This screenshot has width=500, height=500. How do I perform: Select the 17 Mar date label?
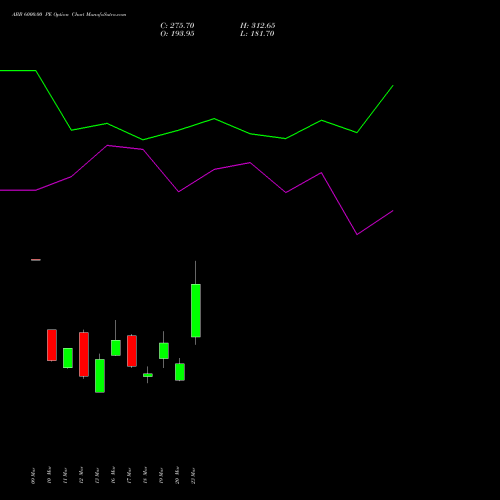click(129, 475)
